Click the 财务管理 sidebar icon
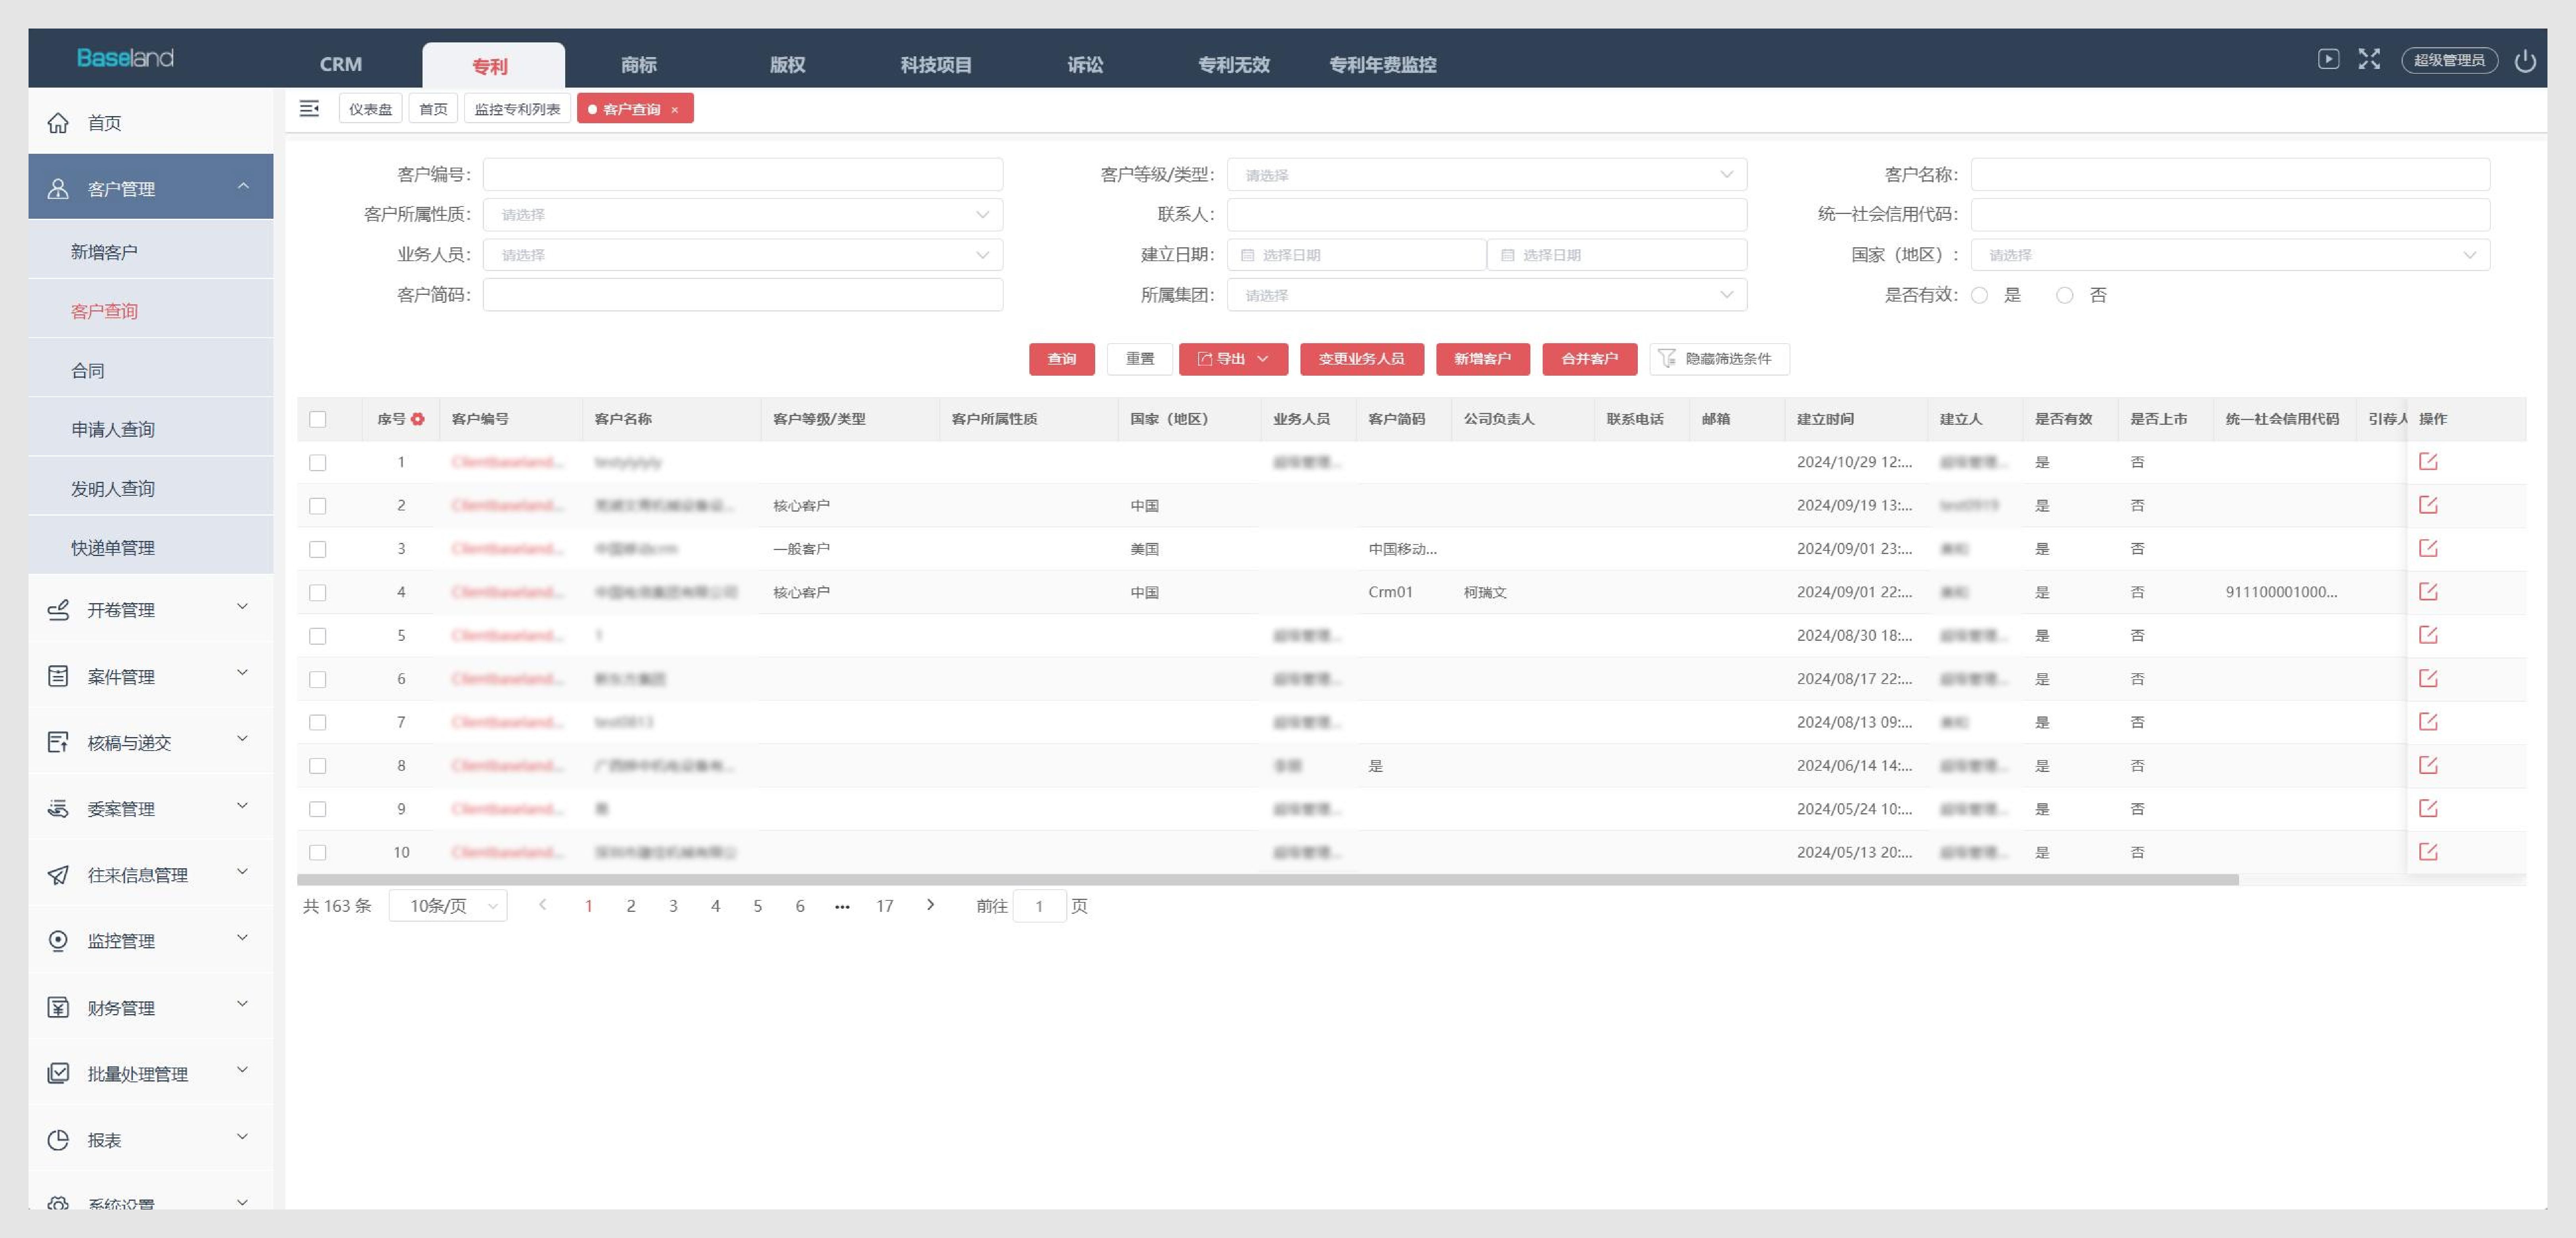 (x=58, y=1007)
